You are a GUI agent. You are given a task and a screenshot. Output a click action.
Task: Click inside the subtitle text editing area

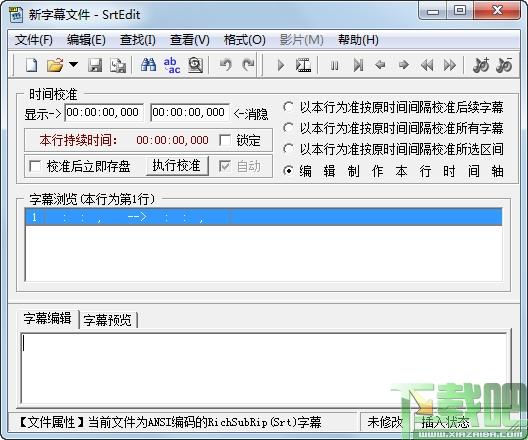pos(264,368)
